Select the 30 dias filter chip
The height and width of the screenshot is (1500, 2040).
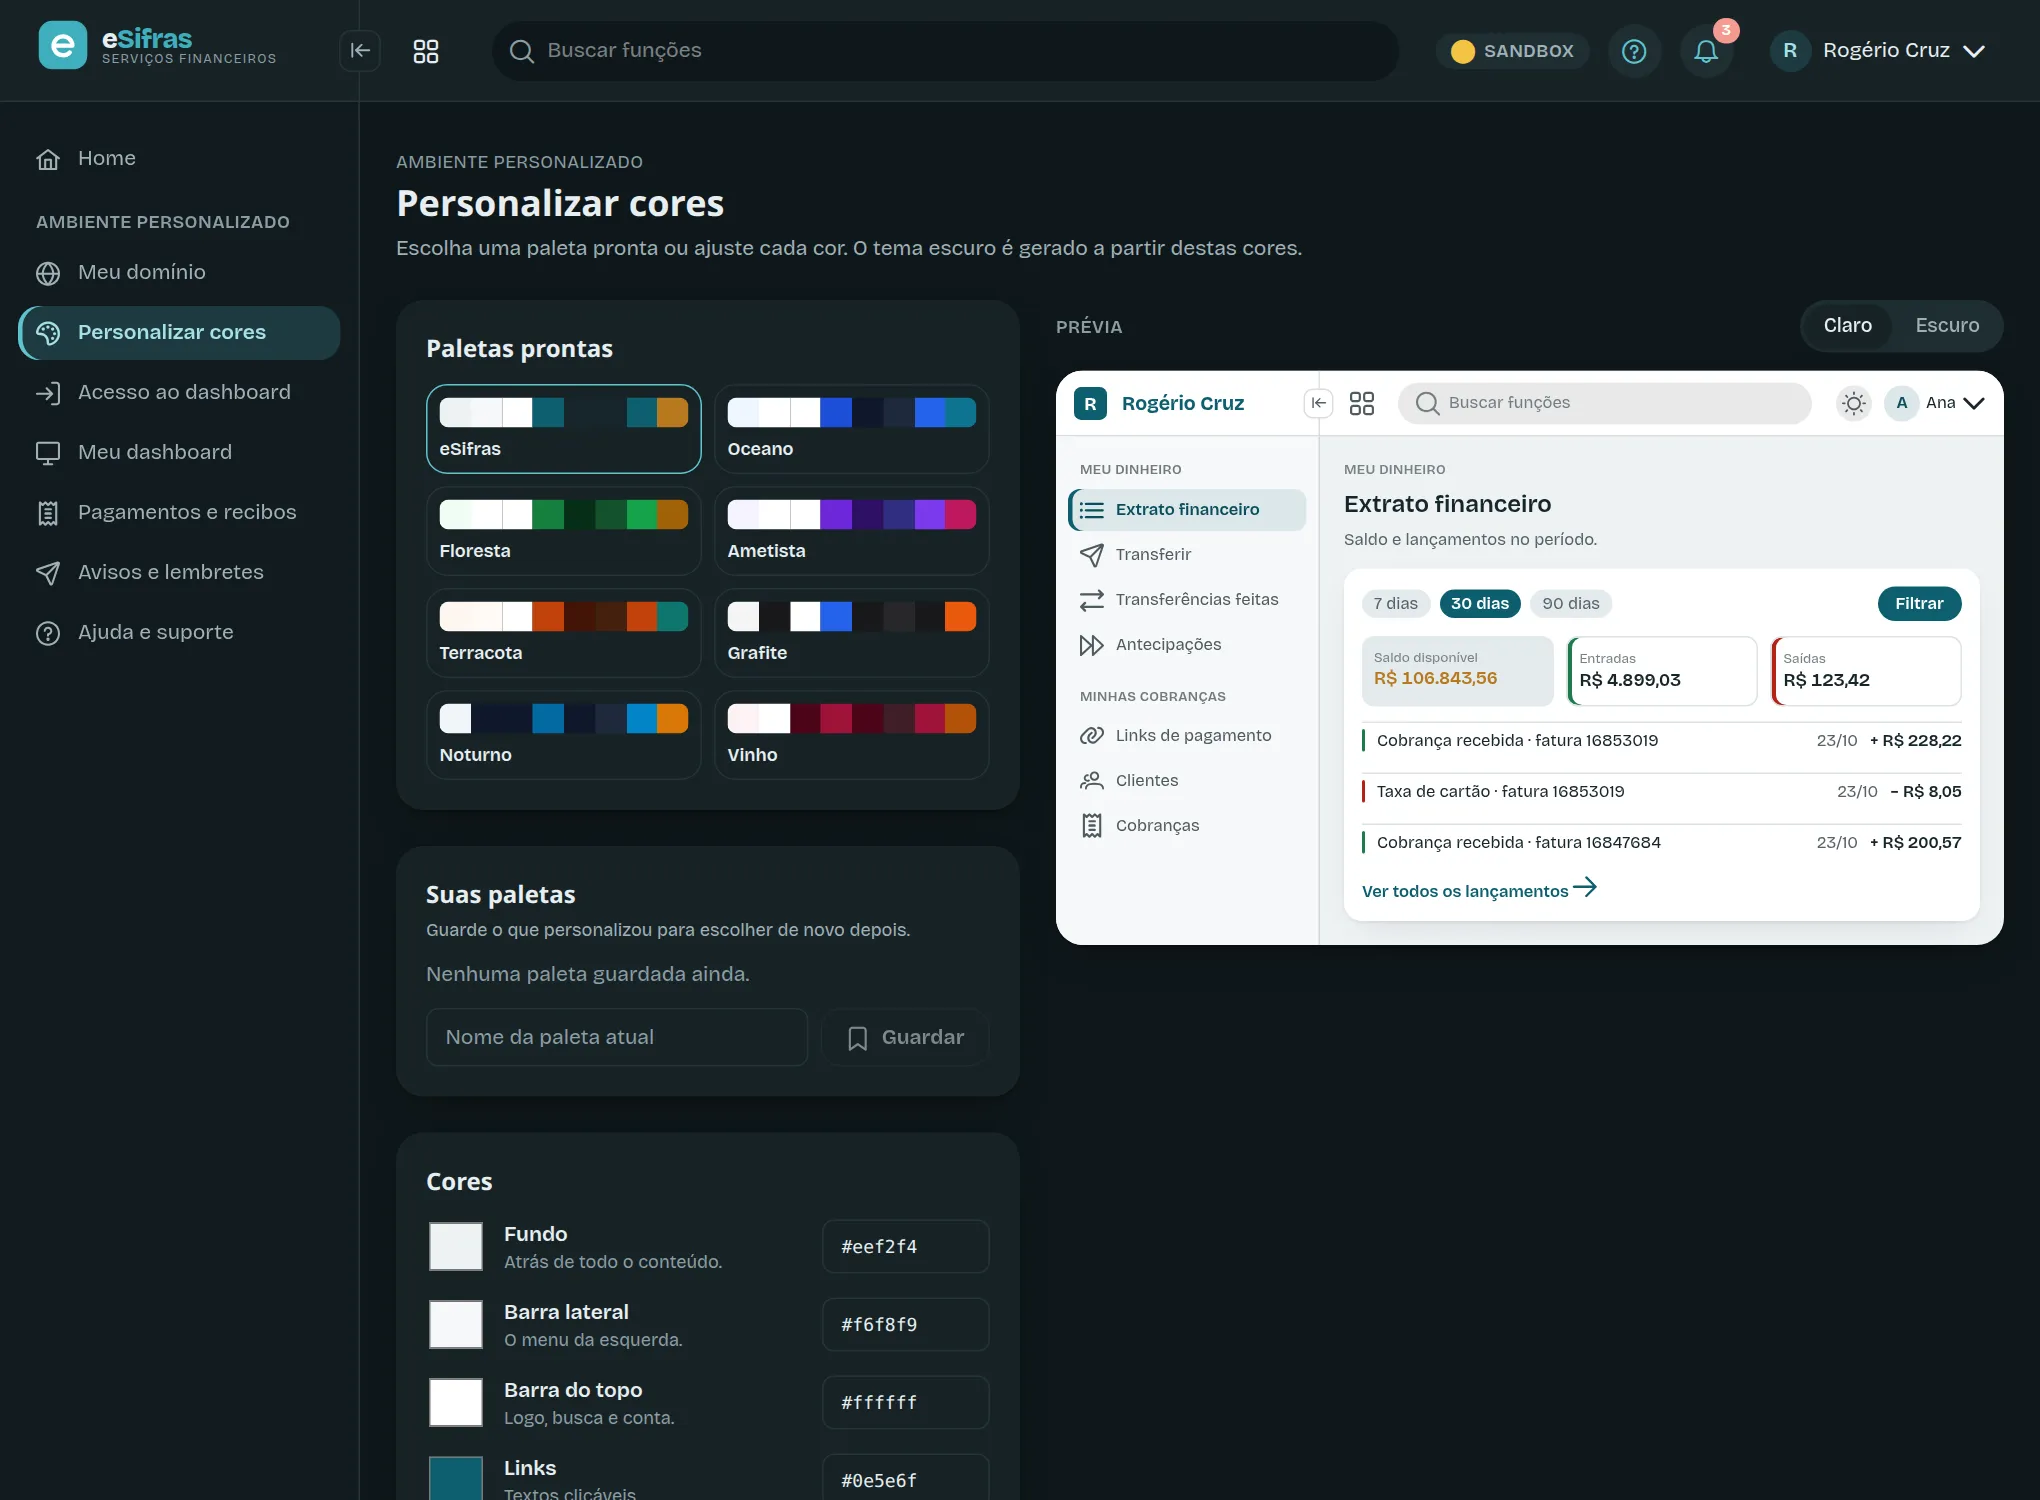click(x=1479, y=604)
